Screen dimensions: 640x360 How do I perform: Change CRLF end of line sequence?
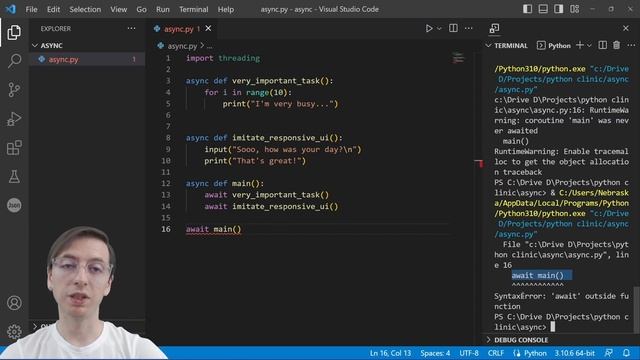tap(496, 353)
